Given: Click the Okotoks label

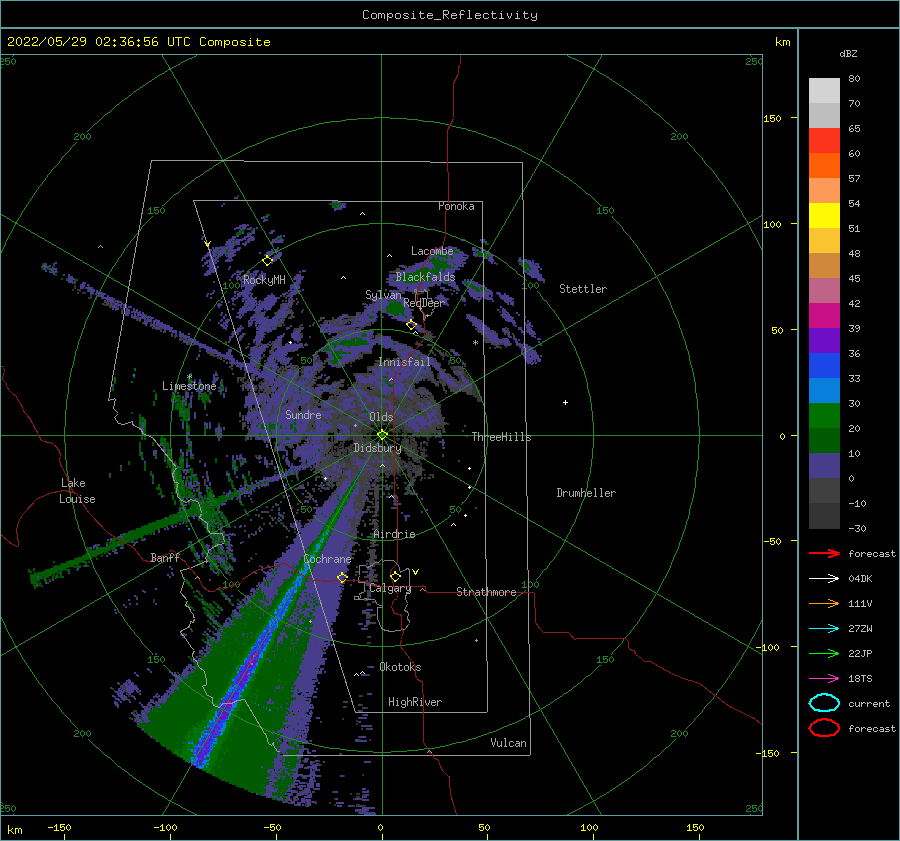Looking at the screenshot, I should click(400, 667).
